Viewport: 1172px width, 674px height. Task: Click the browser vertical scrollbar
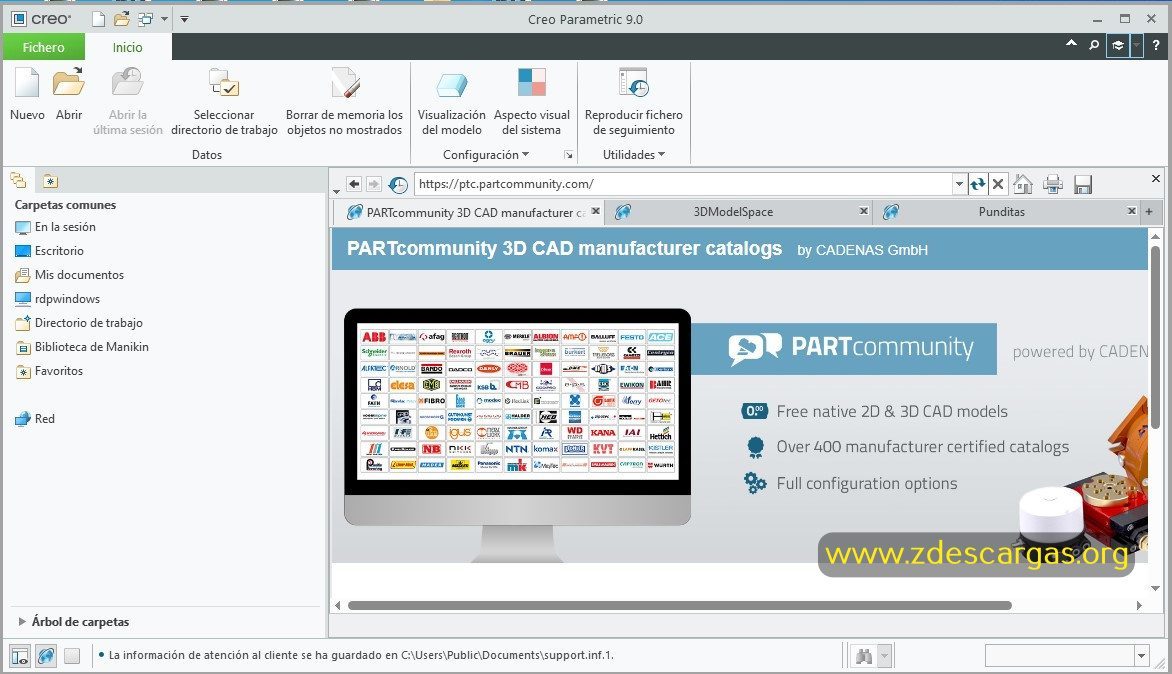click(1156, 338)
